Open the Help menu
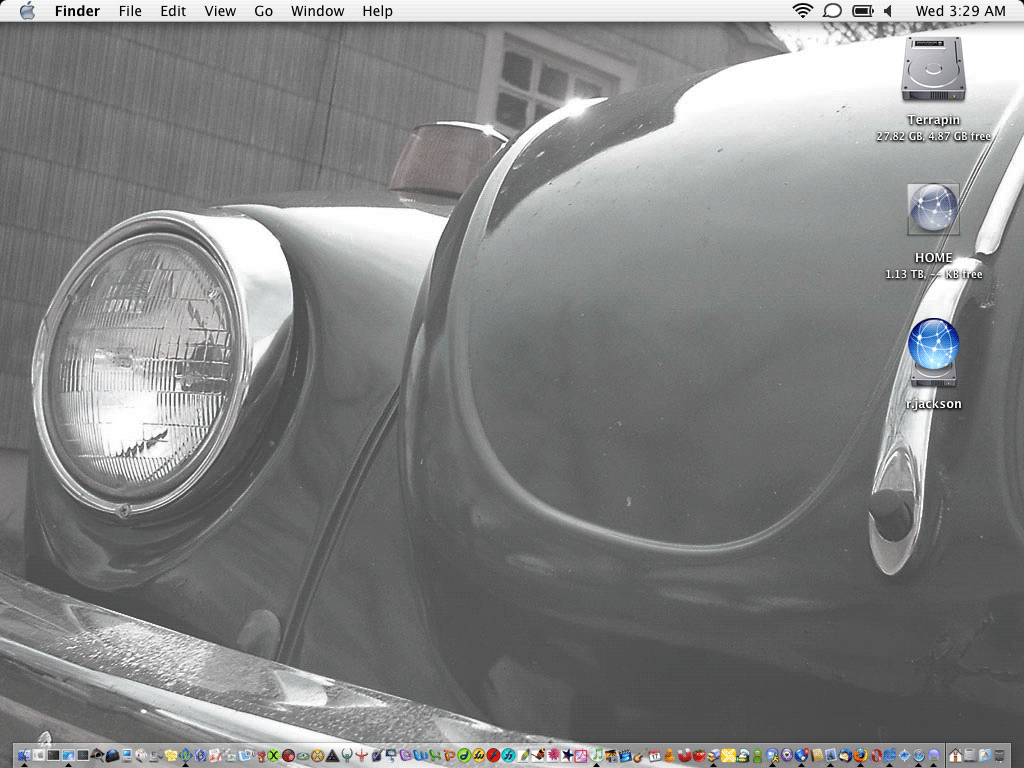This screenshot has width=1024, height=768. click(377, 11)
